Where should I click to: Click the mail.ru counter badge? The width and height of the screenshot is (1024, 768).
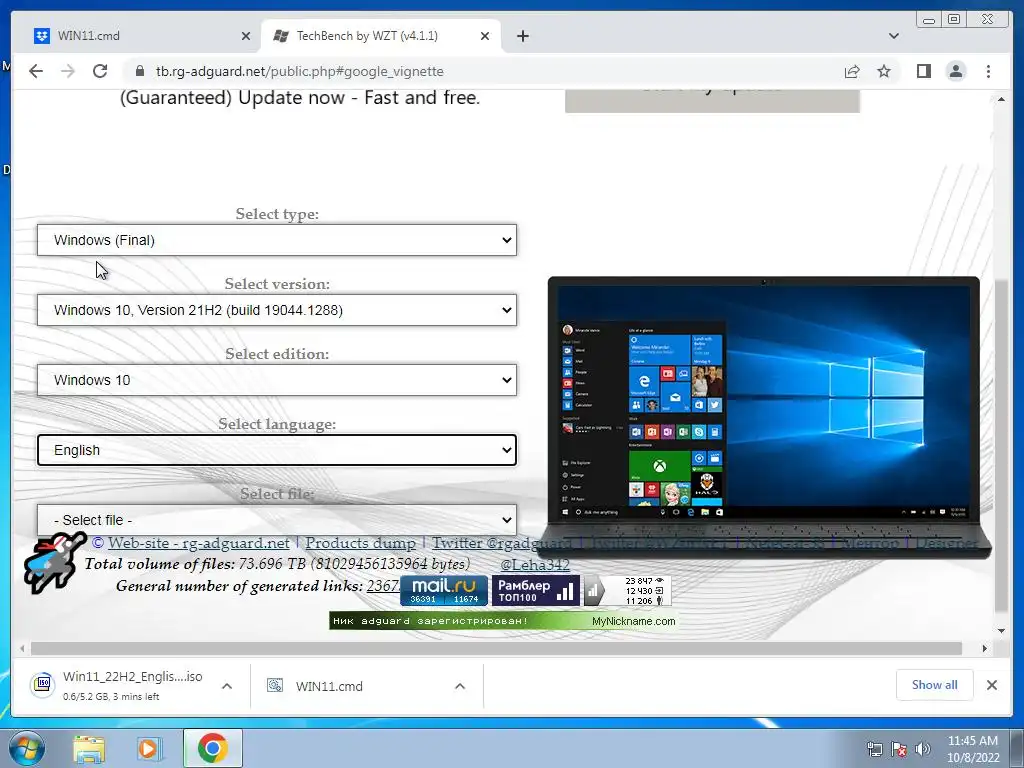tap(444, 590)
